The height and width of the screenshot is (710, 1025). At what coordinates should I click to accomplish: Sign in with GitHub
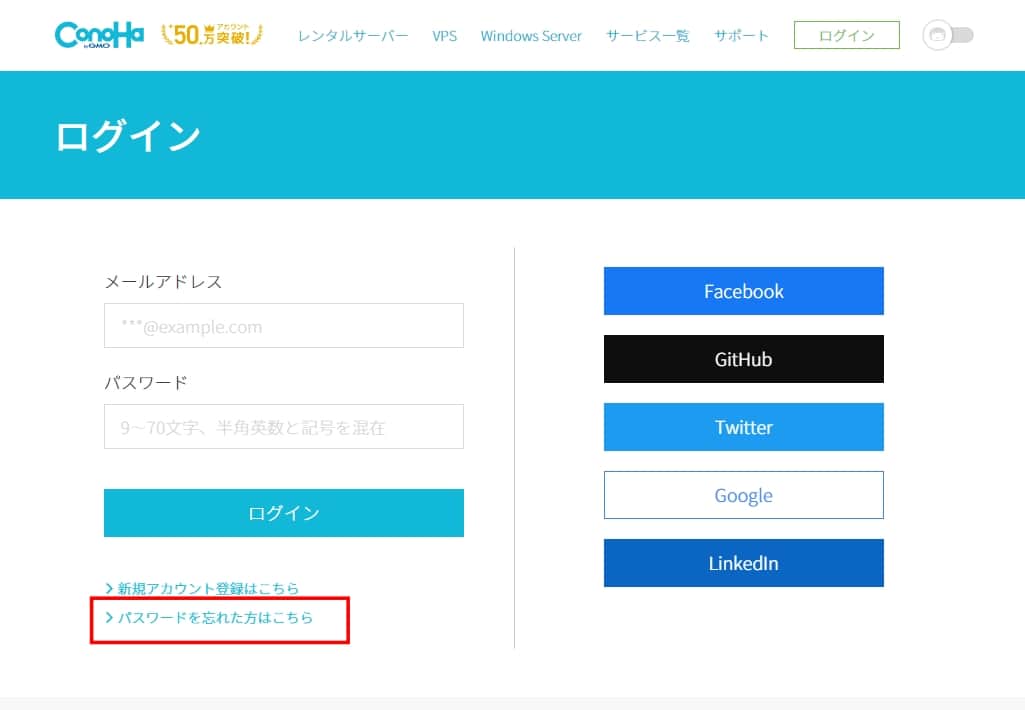744,359
